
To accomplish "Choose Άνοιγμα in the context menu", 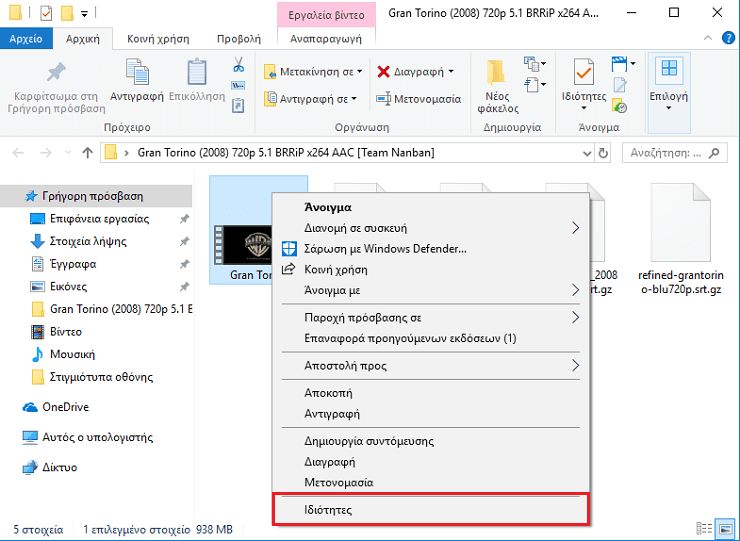I will click(x=430, y=207).
